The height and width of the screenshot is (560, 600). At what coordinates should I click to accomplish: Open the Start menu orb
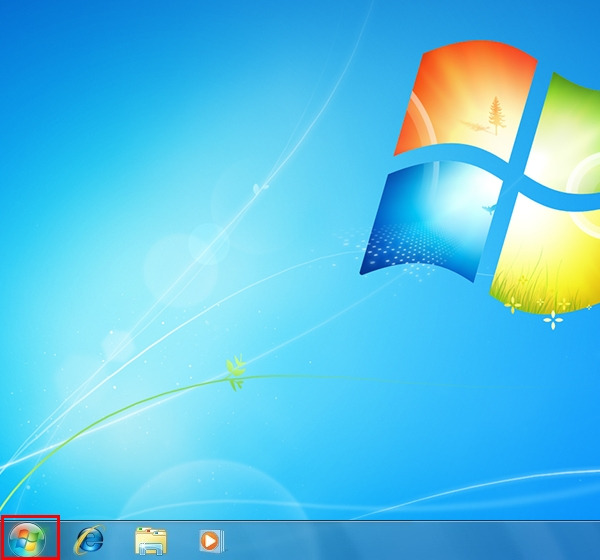[x=30, y=539]
